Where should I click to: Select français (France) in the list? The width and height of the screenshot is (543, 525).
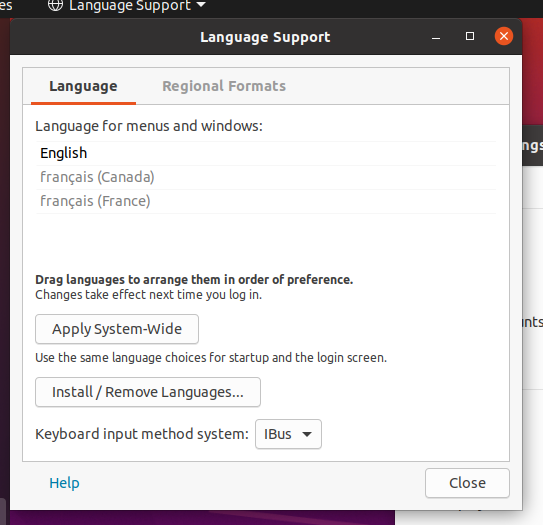pyautogui.click(x=266, y=201)
